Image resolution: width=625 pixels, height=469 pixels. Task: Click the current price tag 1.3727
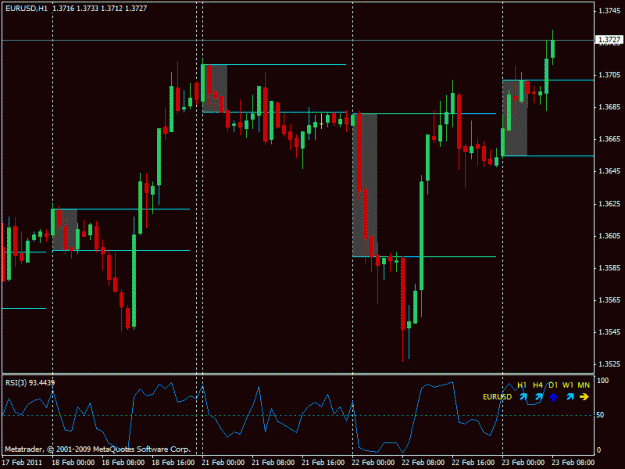pos(609,39)
